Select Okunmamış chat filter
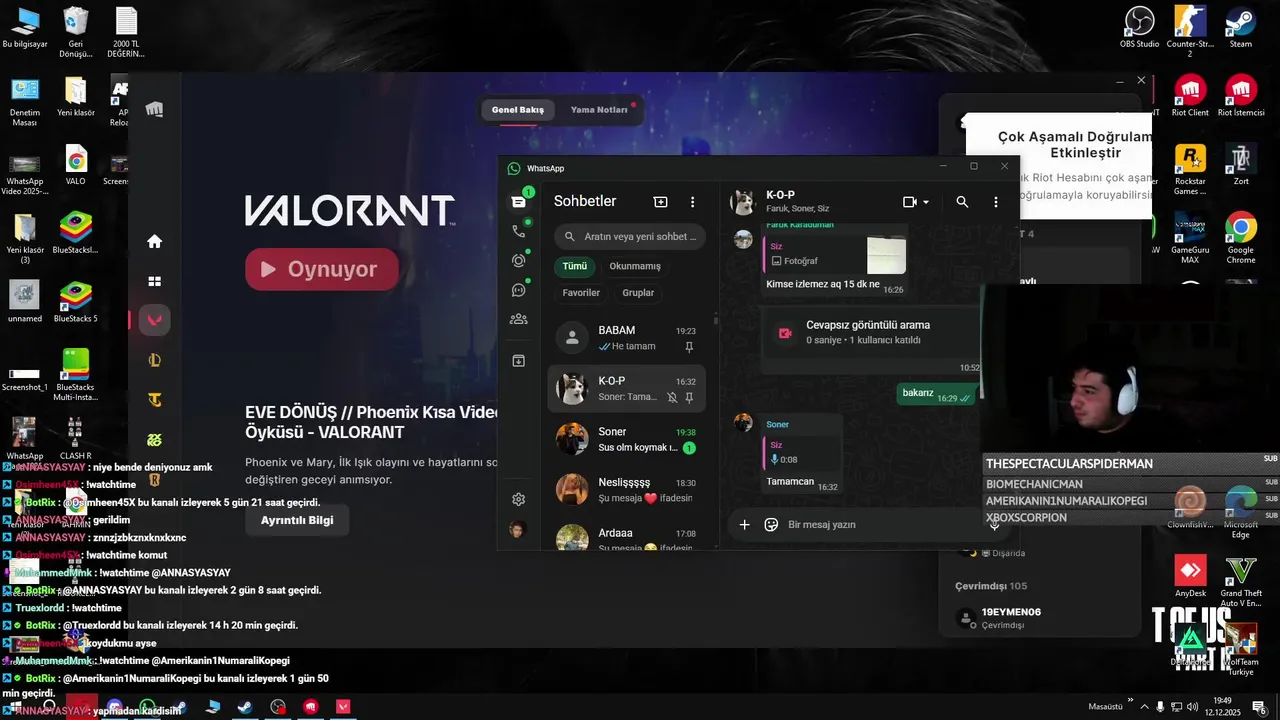1280x720 pixels. [635, 266]
